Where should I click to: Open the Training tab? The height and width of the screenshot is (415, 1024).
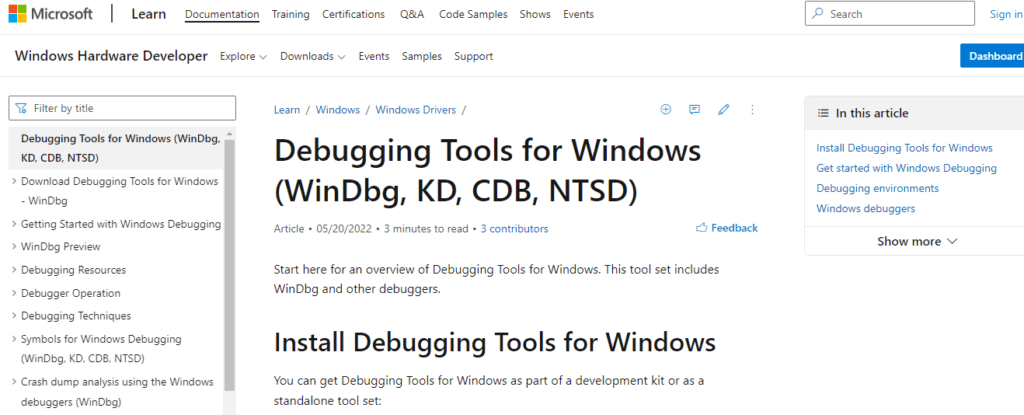(291, 14)
